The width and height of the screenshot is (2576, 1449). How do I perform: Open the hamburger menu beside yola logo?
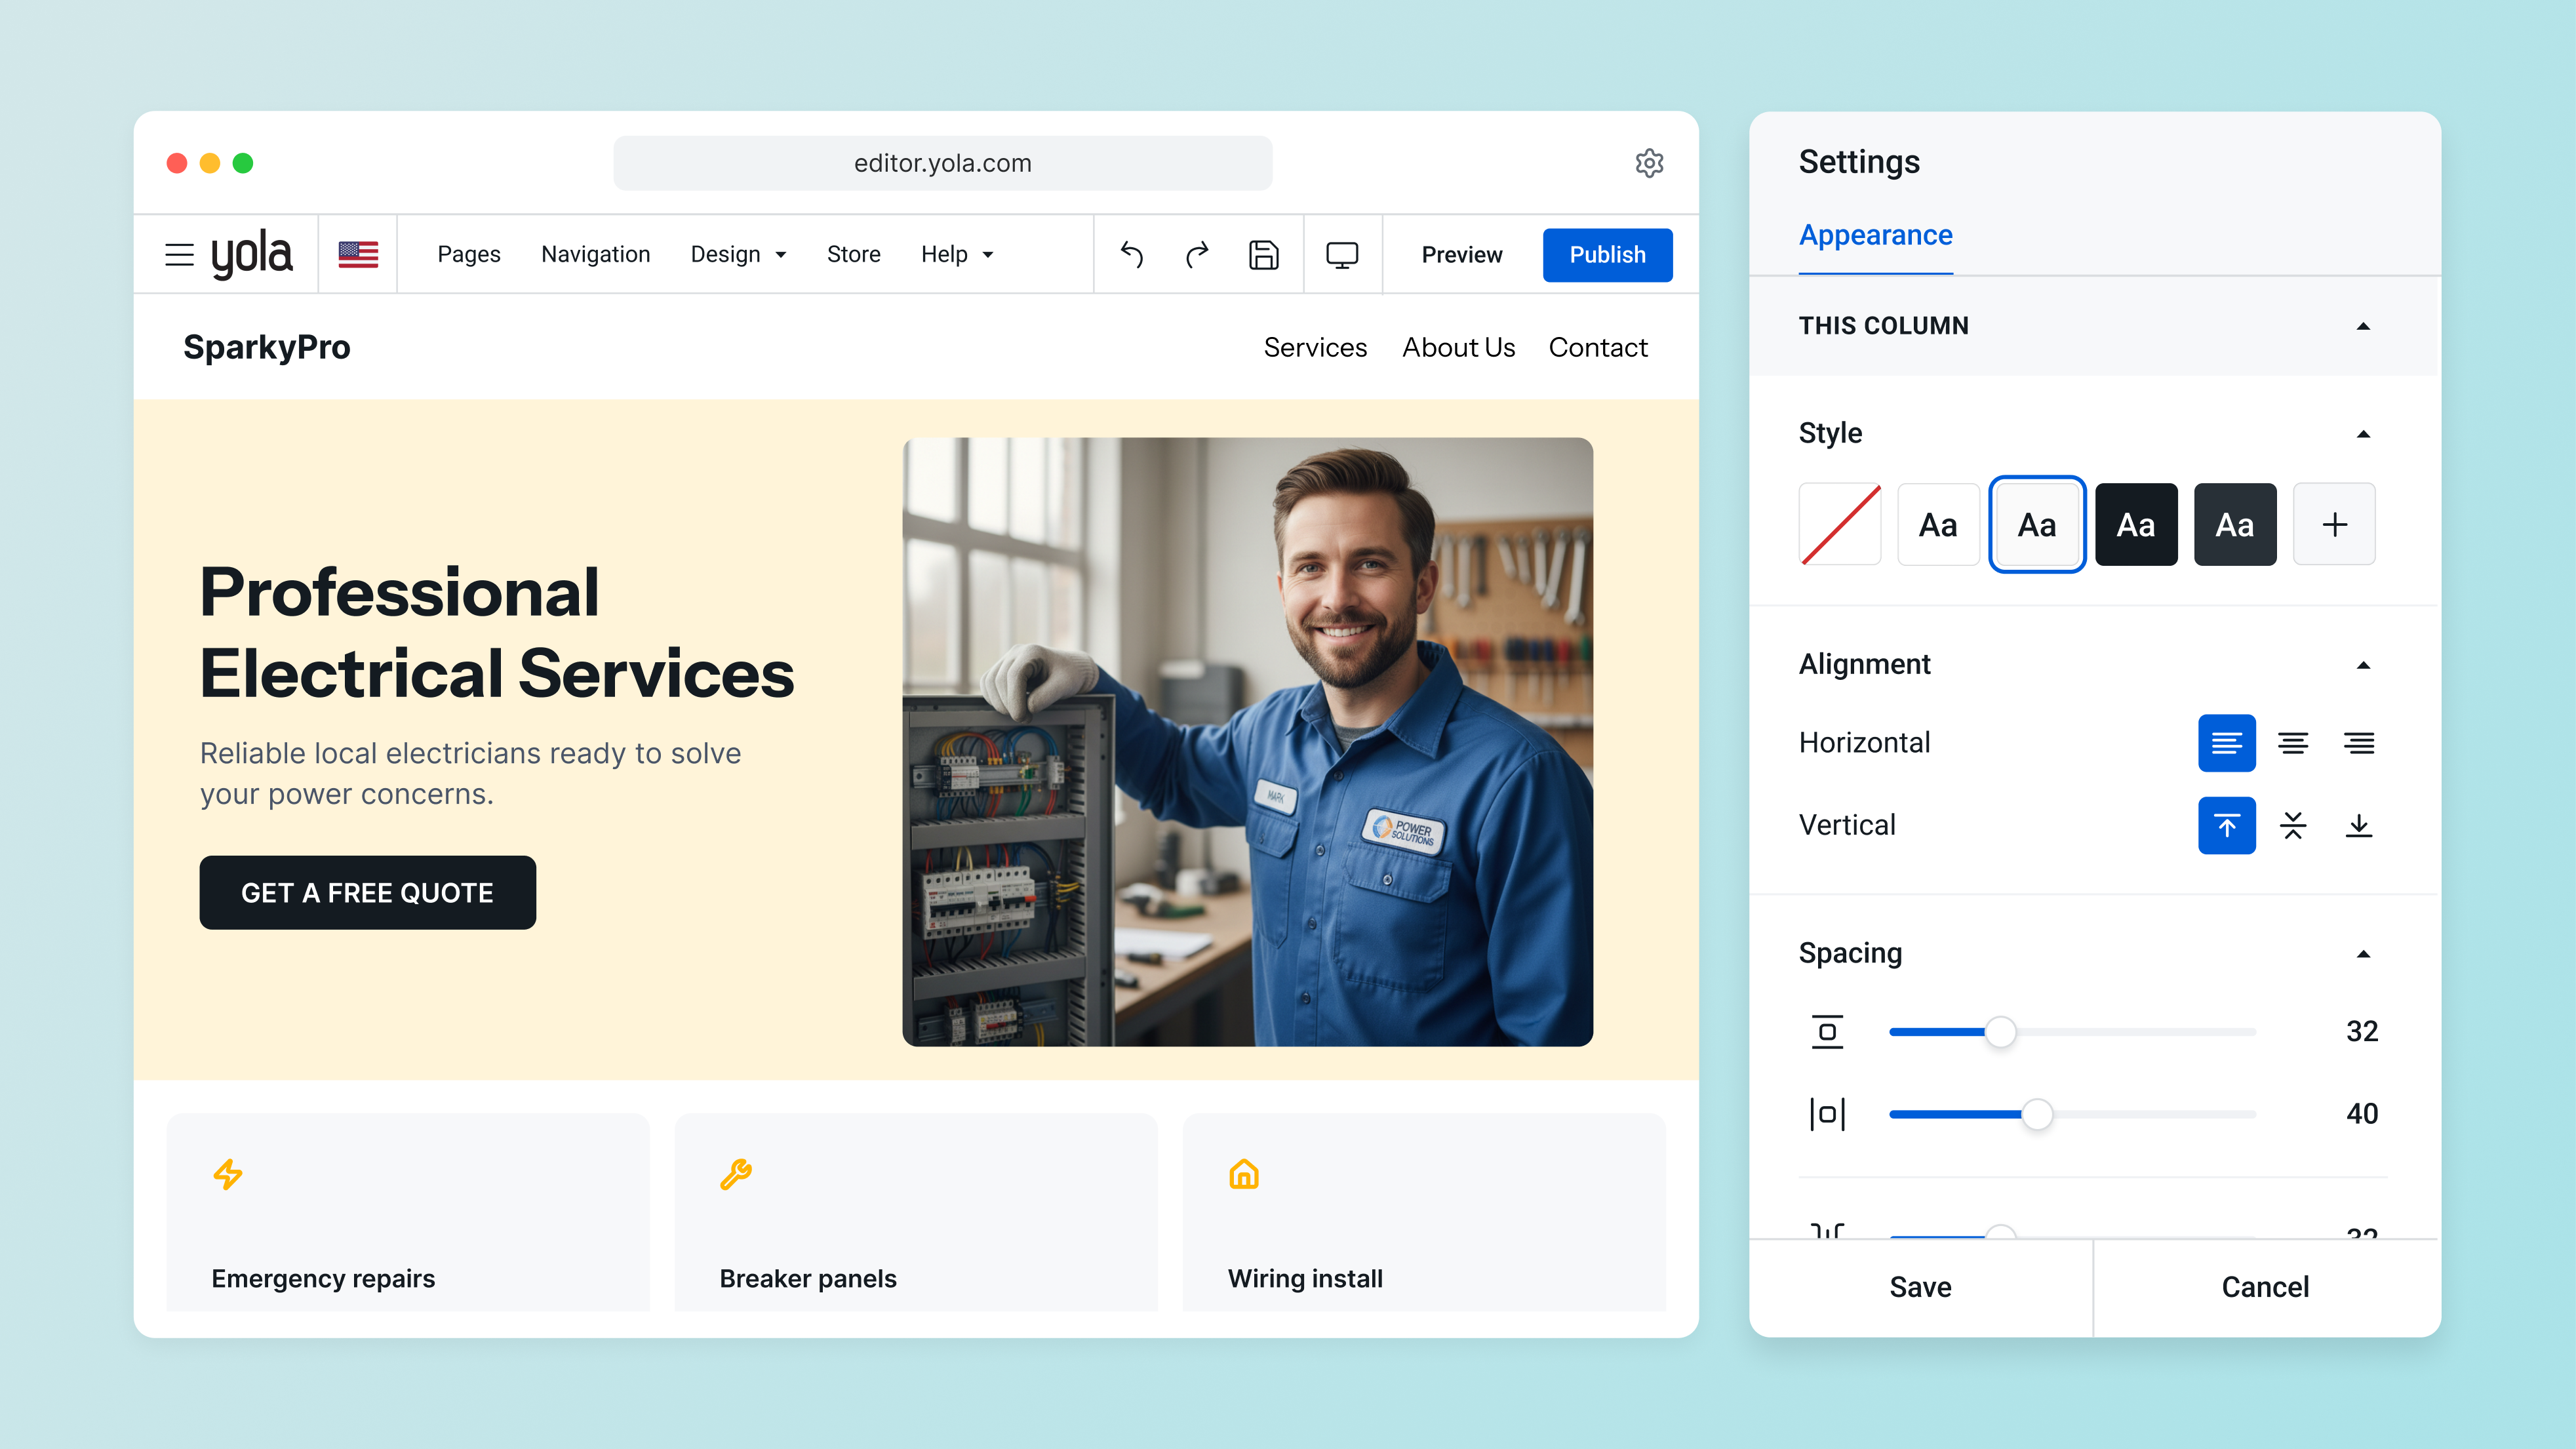click(x=179, y=255)
